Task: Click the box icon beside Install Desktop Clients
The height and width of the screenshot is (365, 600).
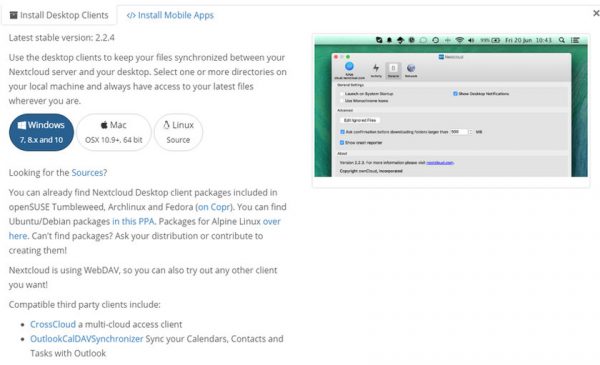Action: pos(14,15)
